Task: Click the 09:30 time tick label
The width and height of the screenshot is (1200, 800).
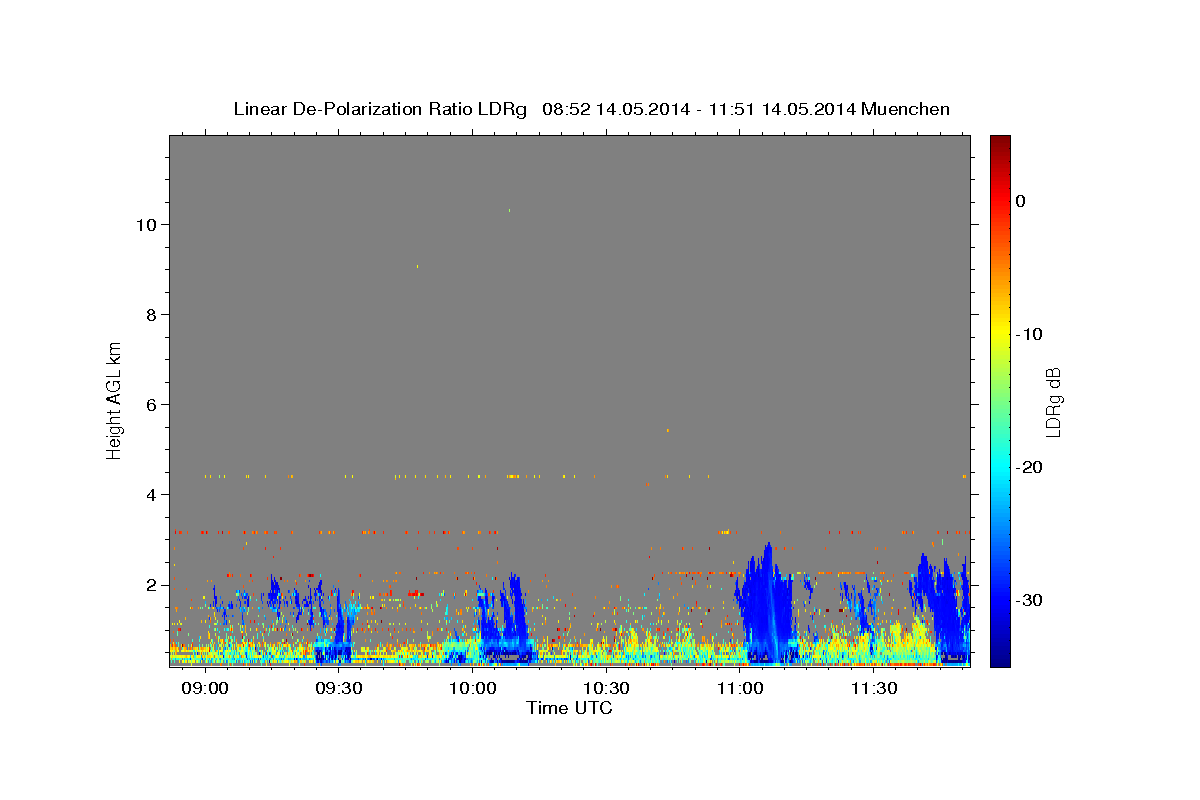Action: pyautogui.click(x=339, y=689)
